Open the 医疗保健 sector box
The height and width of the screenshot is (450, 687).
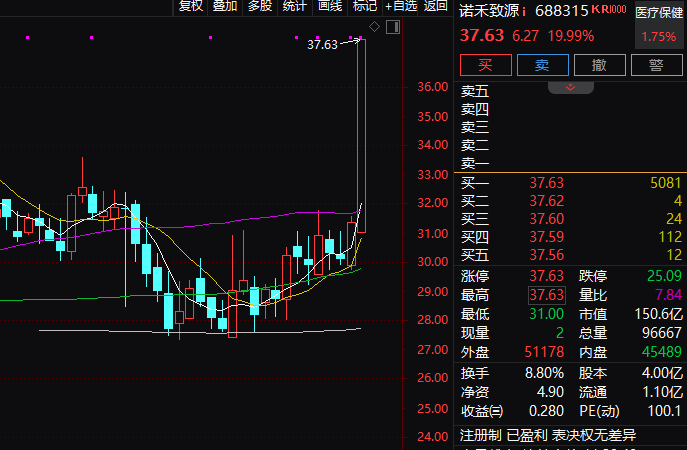click(659, 24)
